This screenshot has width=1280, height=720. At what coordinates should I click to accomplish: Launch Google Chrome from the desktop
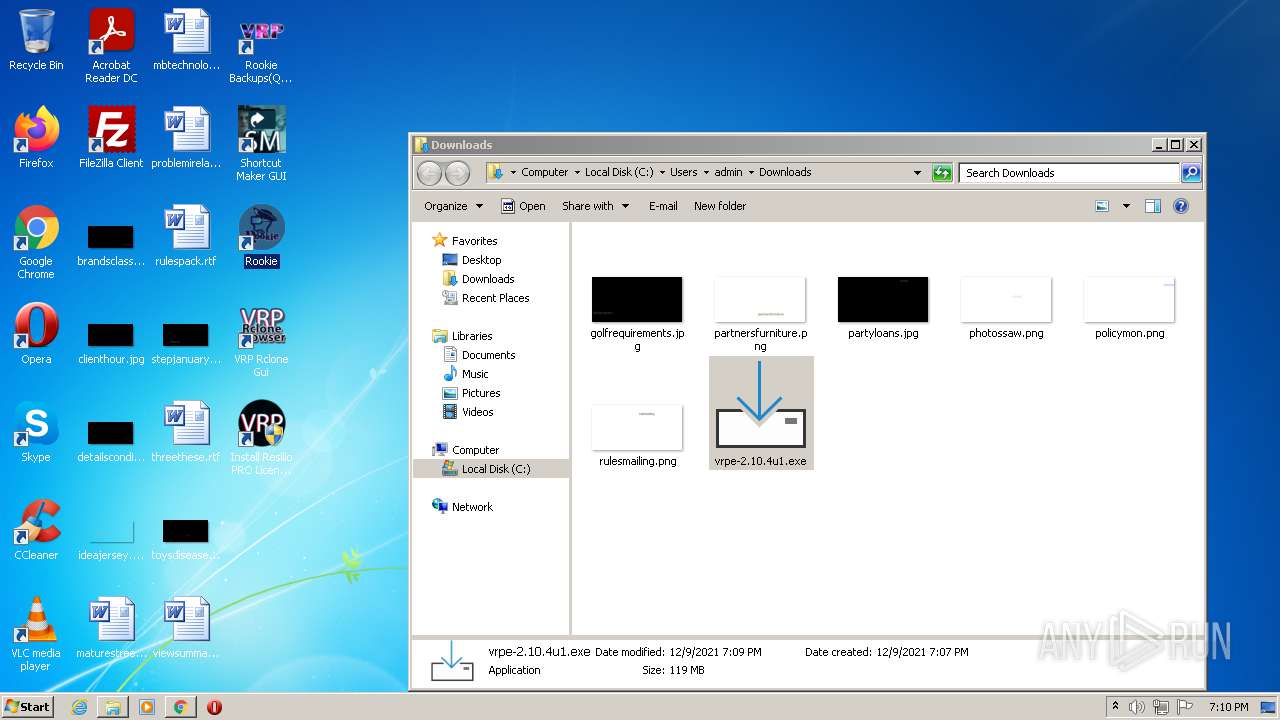click(36, 242)
